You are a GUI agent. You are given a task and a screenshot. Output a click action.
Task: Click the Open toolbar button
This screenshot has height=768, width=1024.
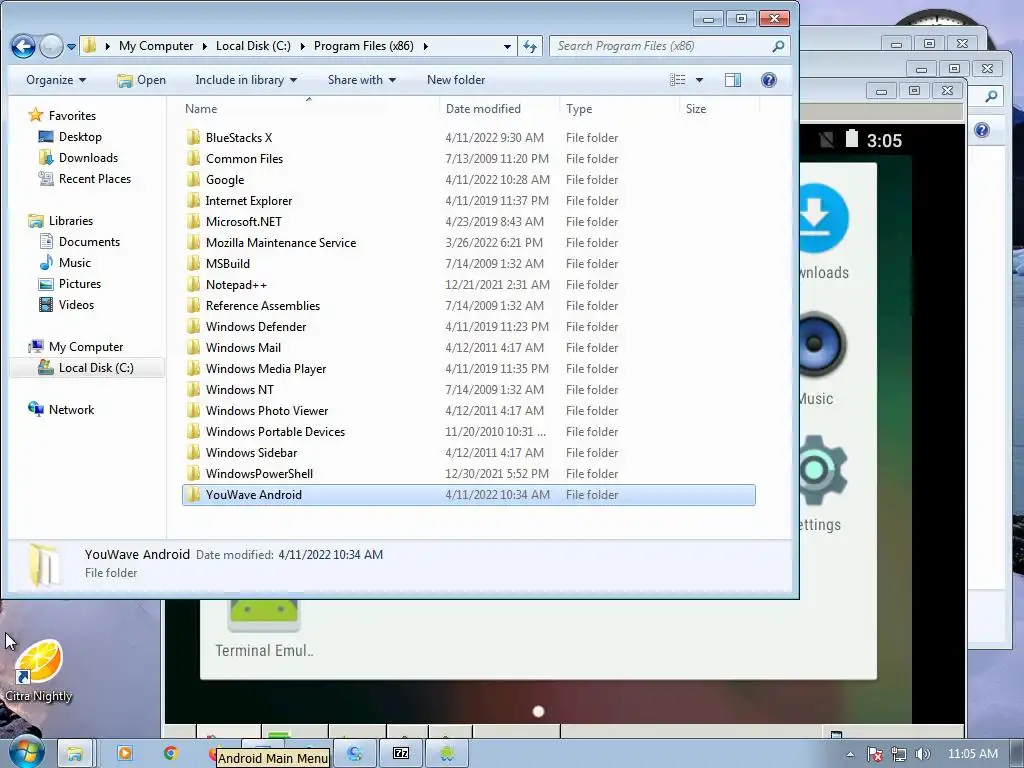point(141,80)
